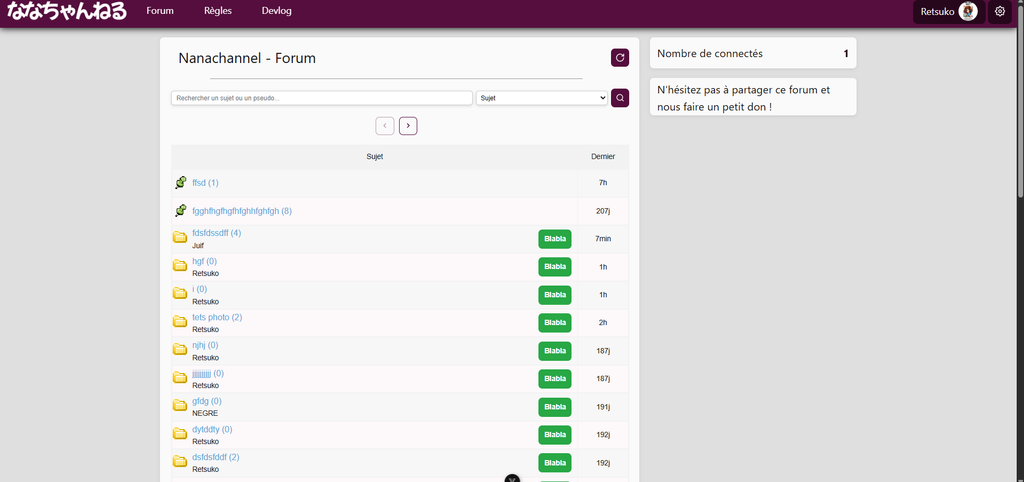The width and height of the screenshot is (1024, 482).
Task: Open the fgghfhgfhgfhfghhfghfgh topic link
Action: pos(241,211)
